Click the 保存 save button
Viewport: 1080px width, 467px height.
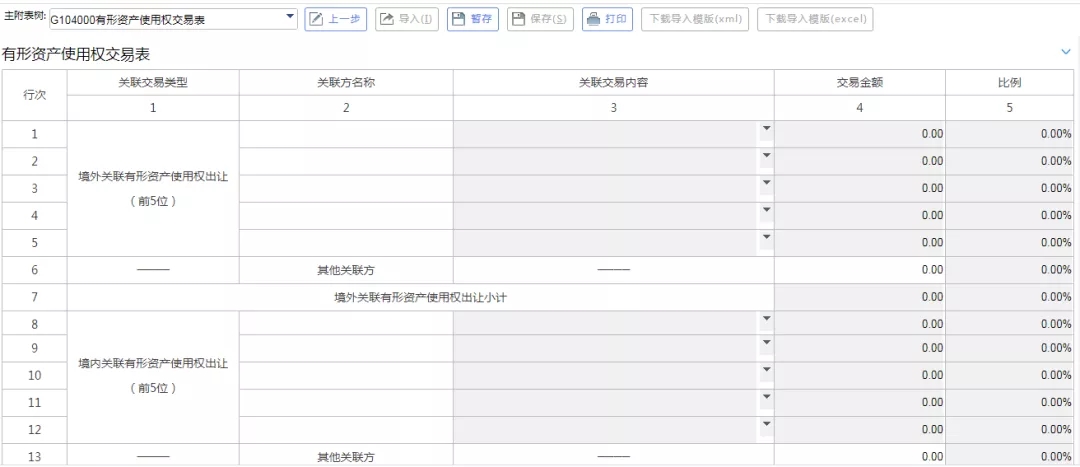tap(540, 20)
